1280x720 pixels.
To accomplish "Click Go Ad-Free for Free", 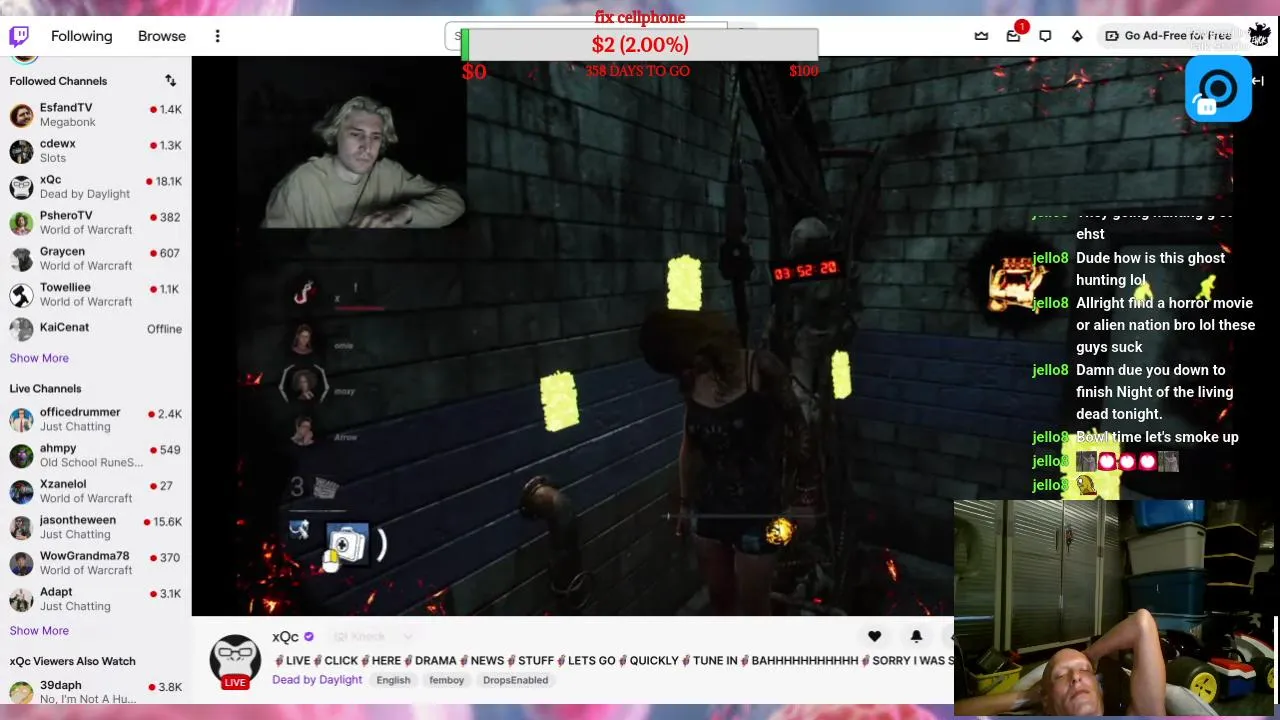I will point(1167,36).
